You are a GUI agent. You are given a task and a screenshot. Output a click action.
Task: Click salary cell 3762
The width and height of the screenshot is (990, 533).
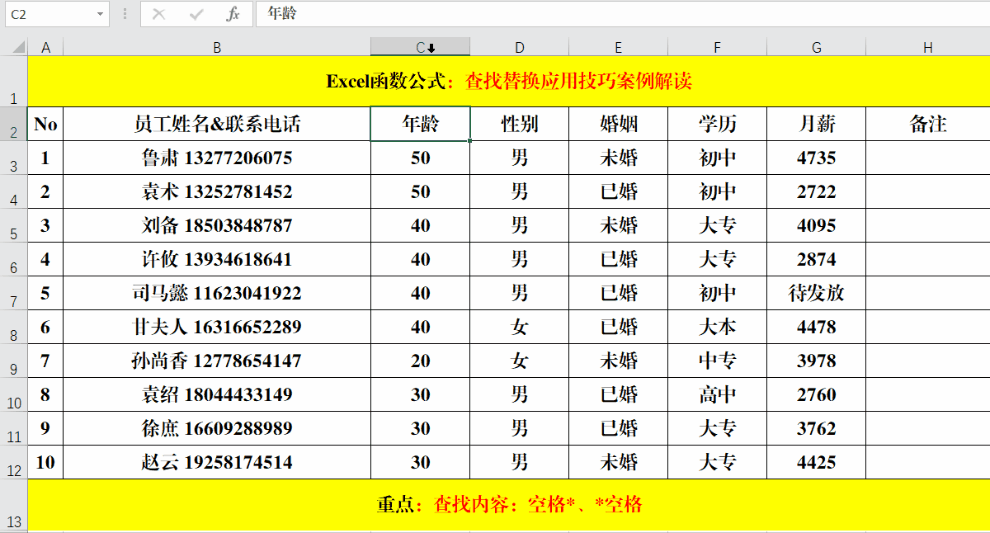point(816,429)
